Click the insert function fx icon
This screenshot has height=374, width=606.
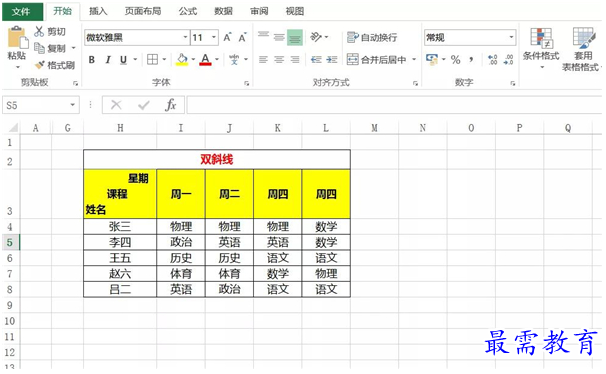tap(170, 105)
